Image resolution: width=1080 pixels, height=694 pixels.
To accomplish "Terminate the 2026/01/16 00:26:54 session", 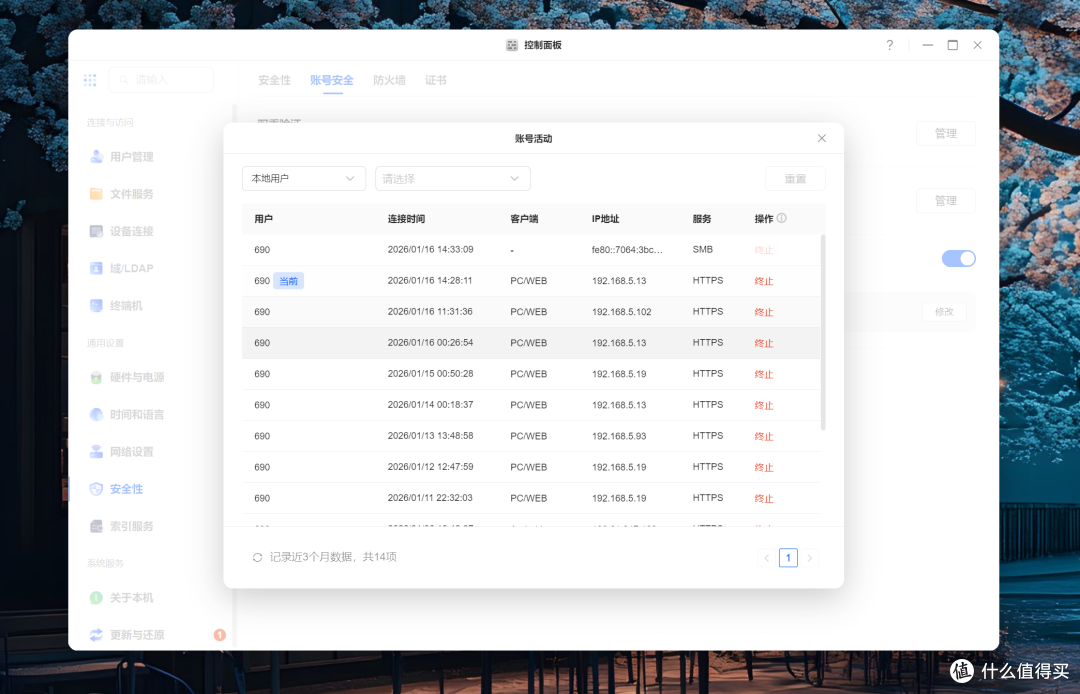I will 764,343.
